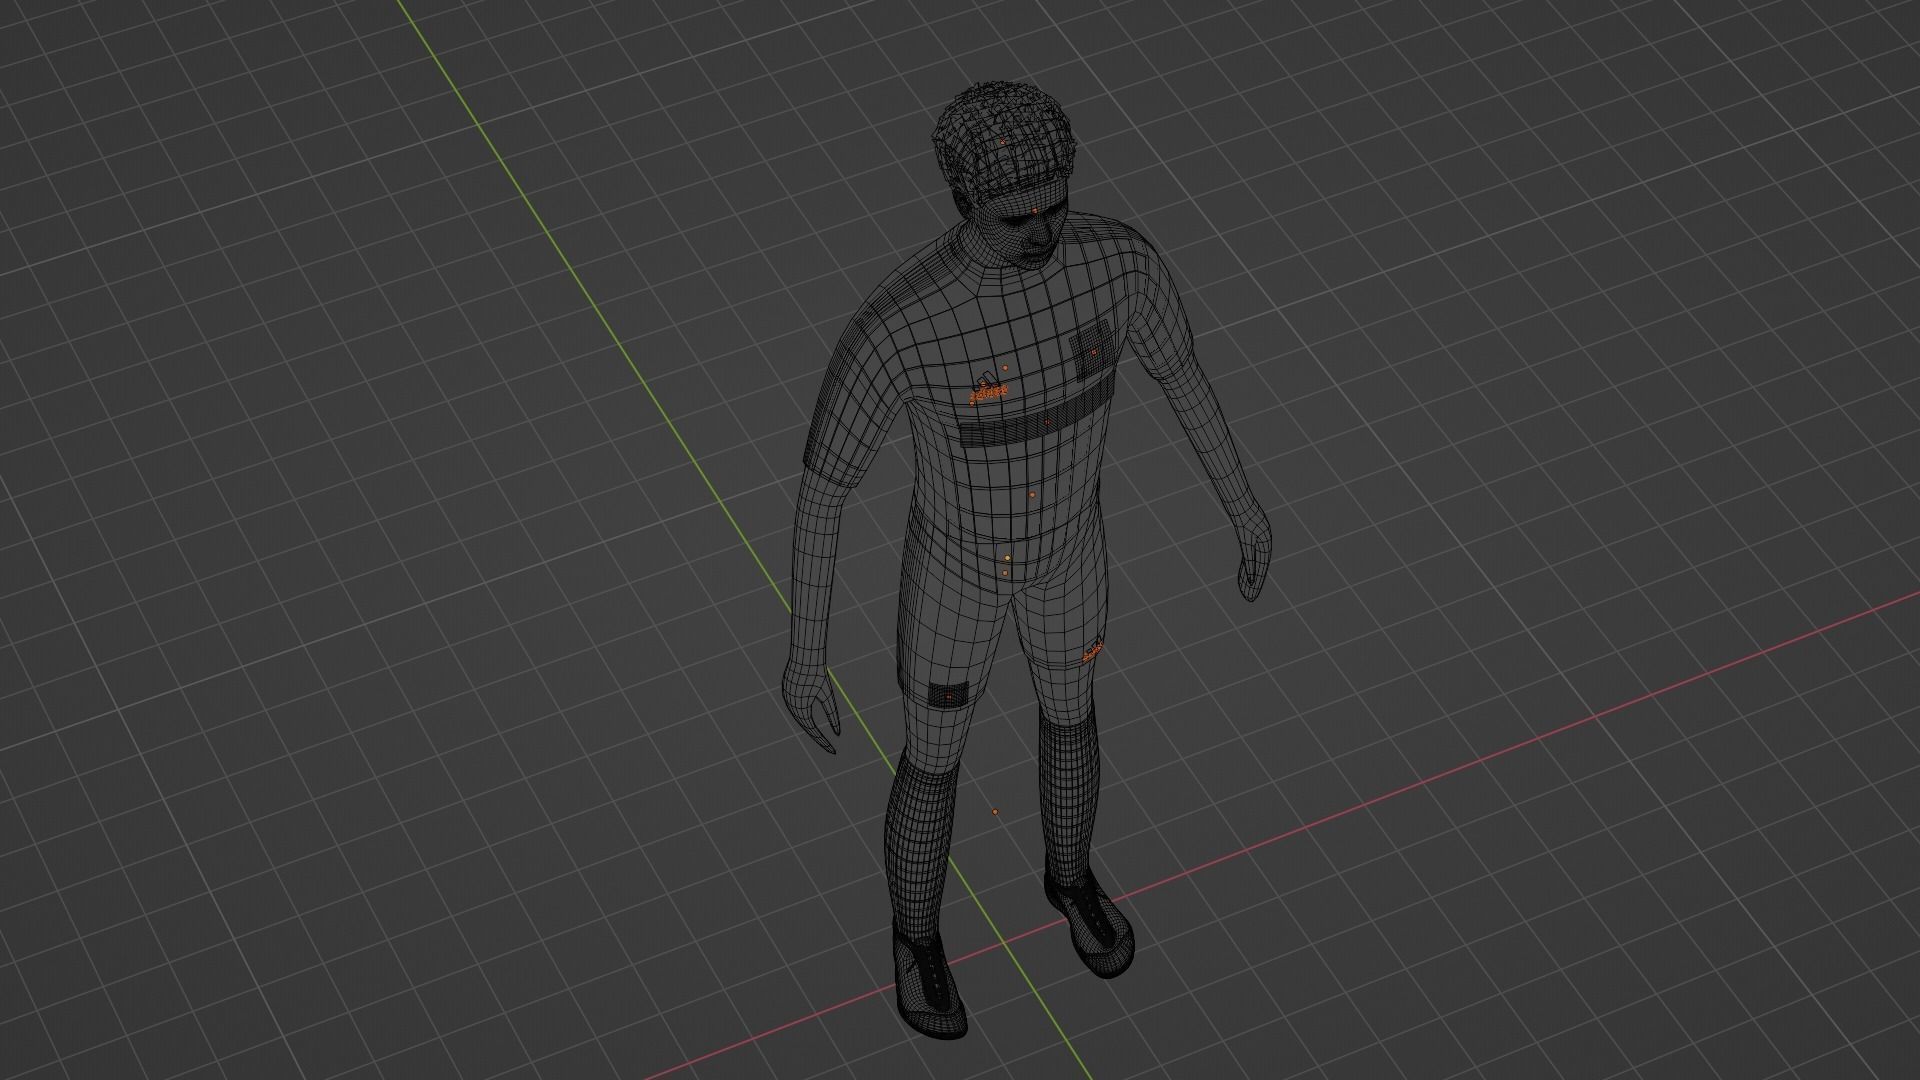The height and width of the screenshot is (1080, 1920).
Task: Select the dark square patch on the shorts
Action: pyautogui.click(x=949, y=693)
